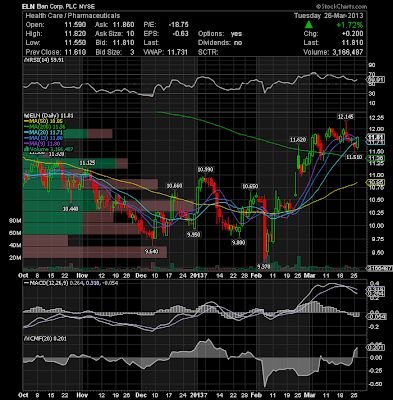Click the RSI(14) indicator label

point(44,60)
